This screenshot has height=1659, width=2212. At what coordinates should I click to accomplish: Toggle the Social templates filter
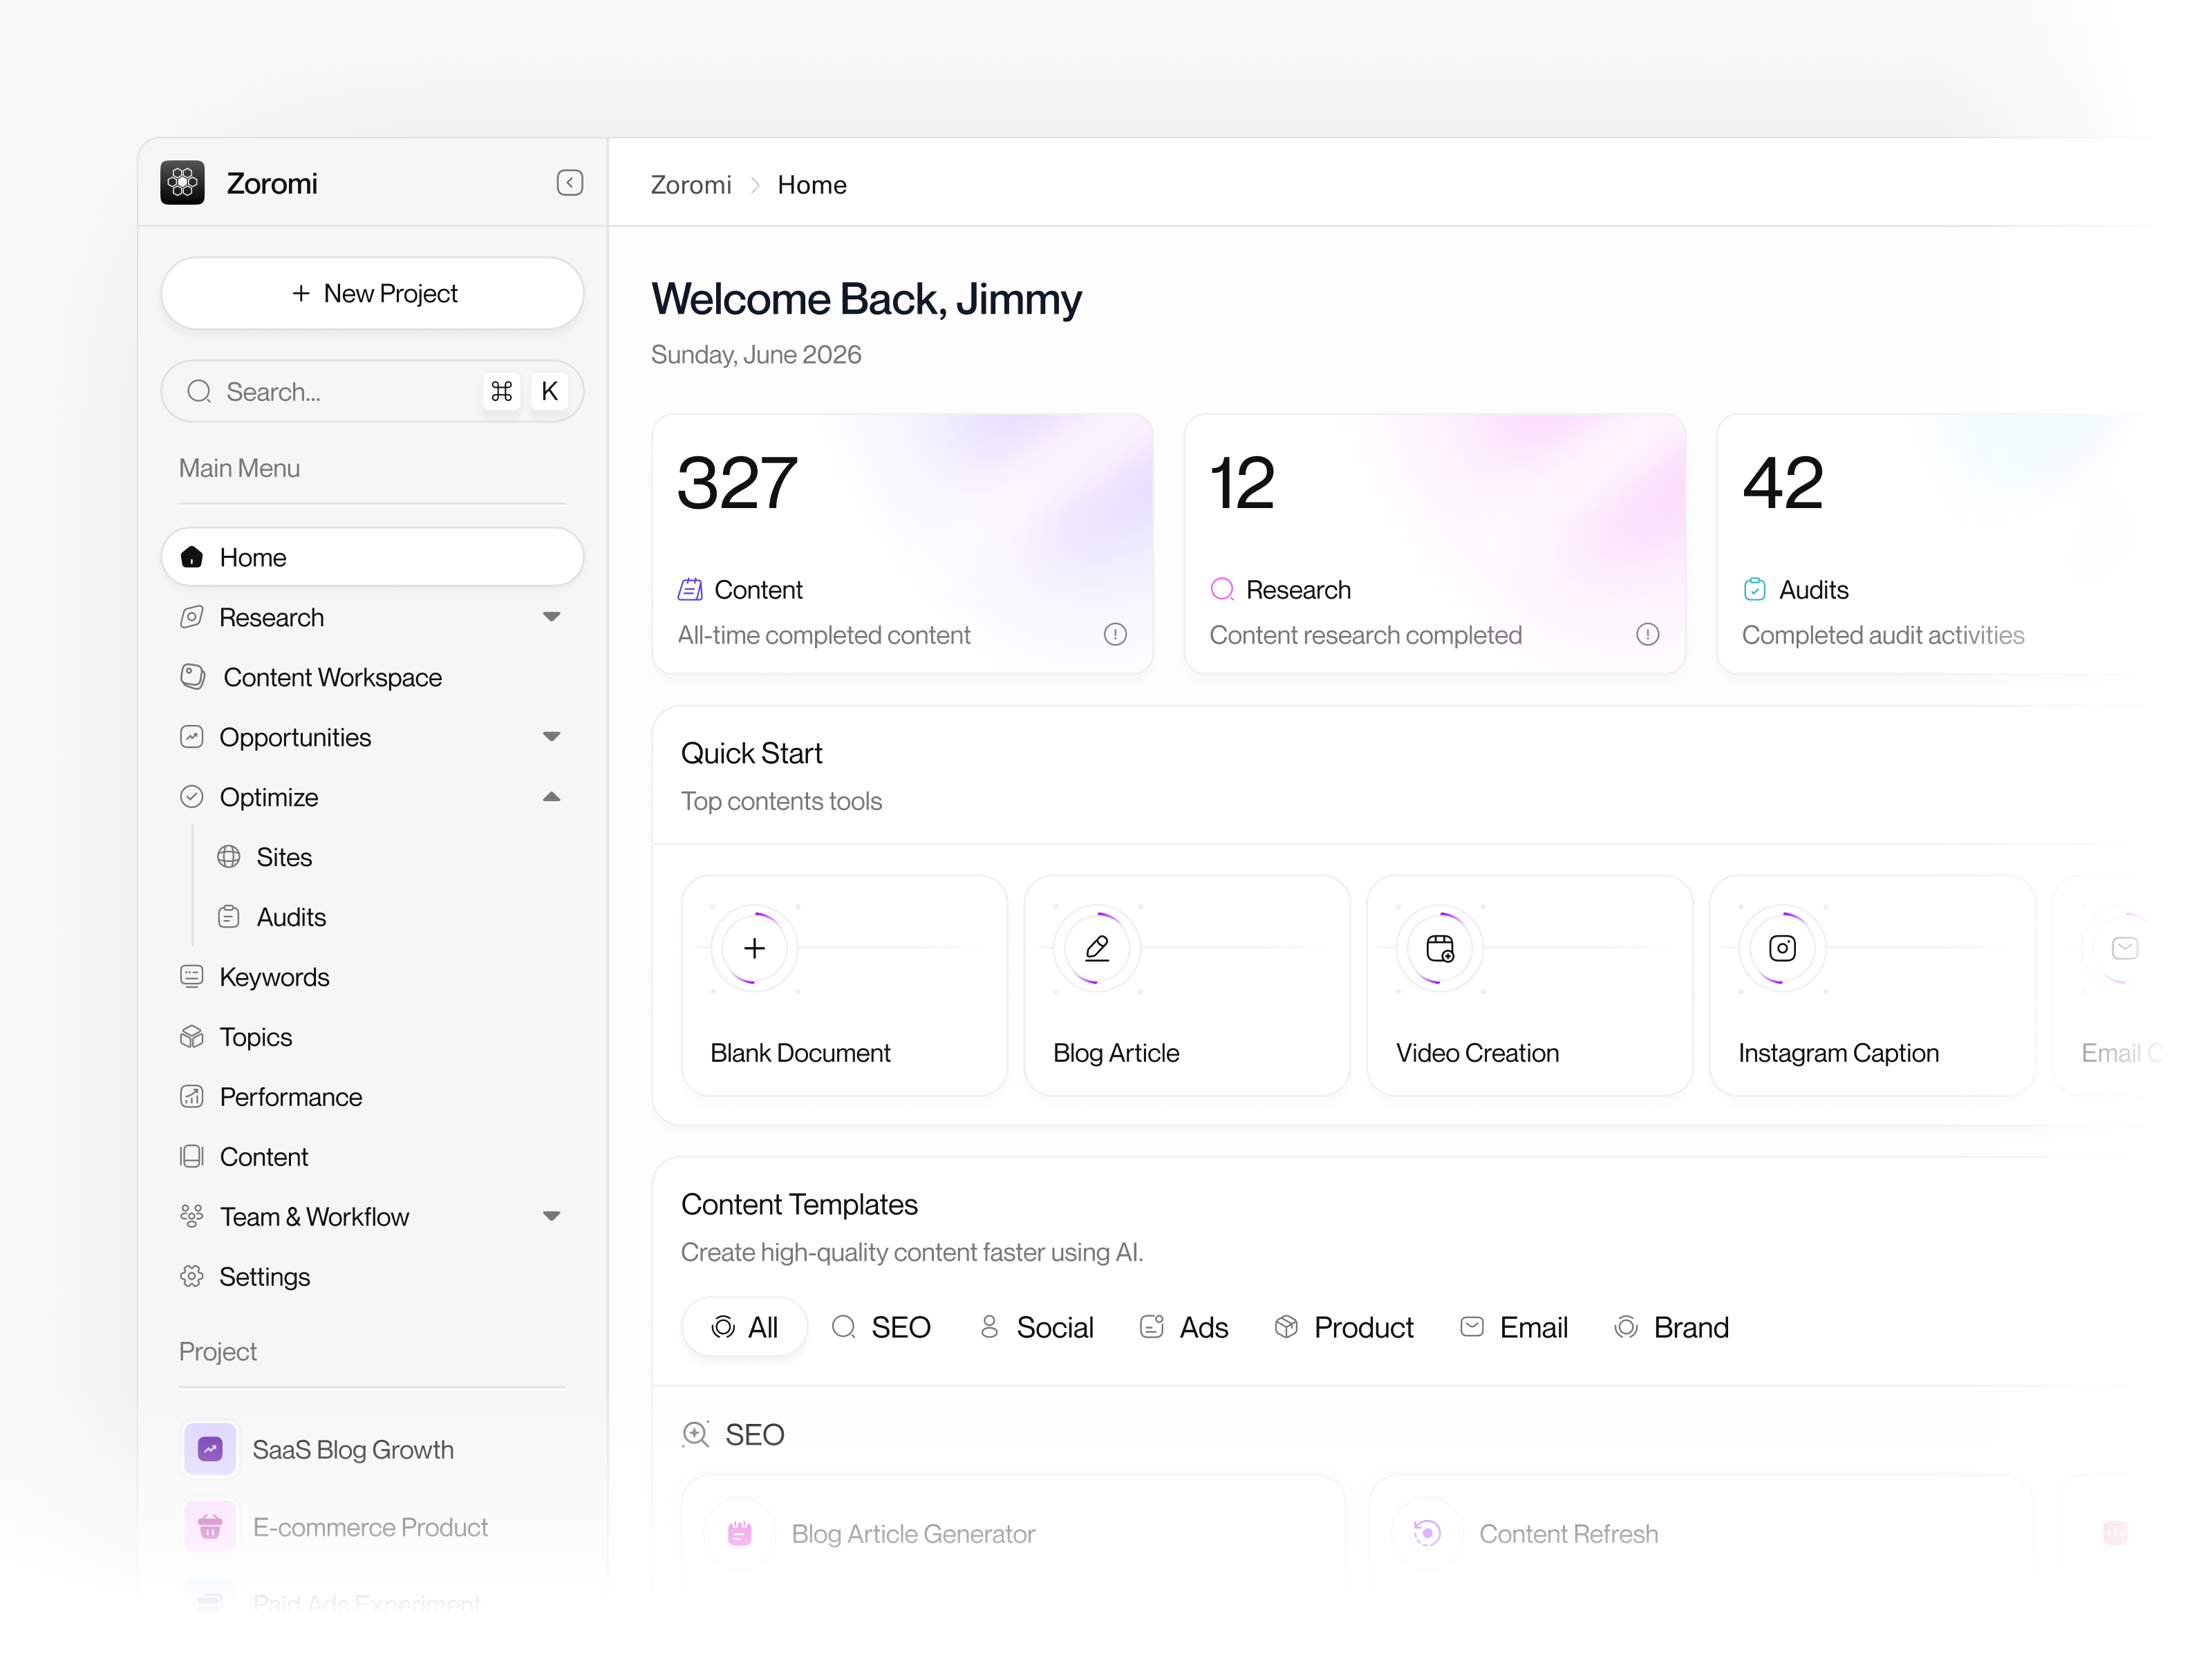(1036, 1327)
